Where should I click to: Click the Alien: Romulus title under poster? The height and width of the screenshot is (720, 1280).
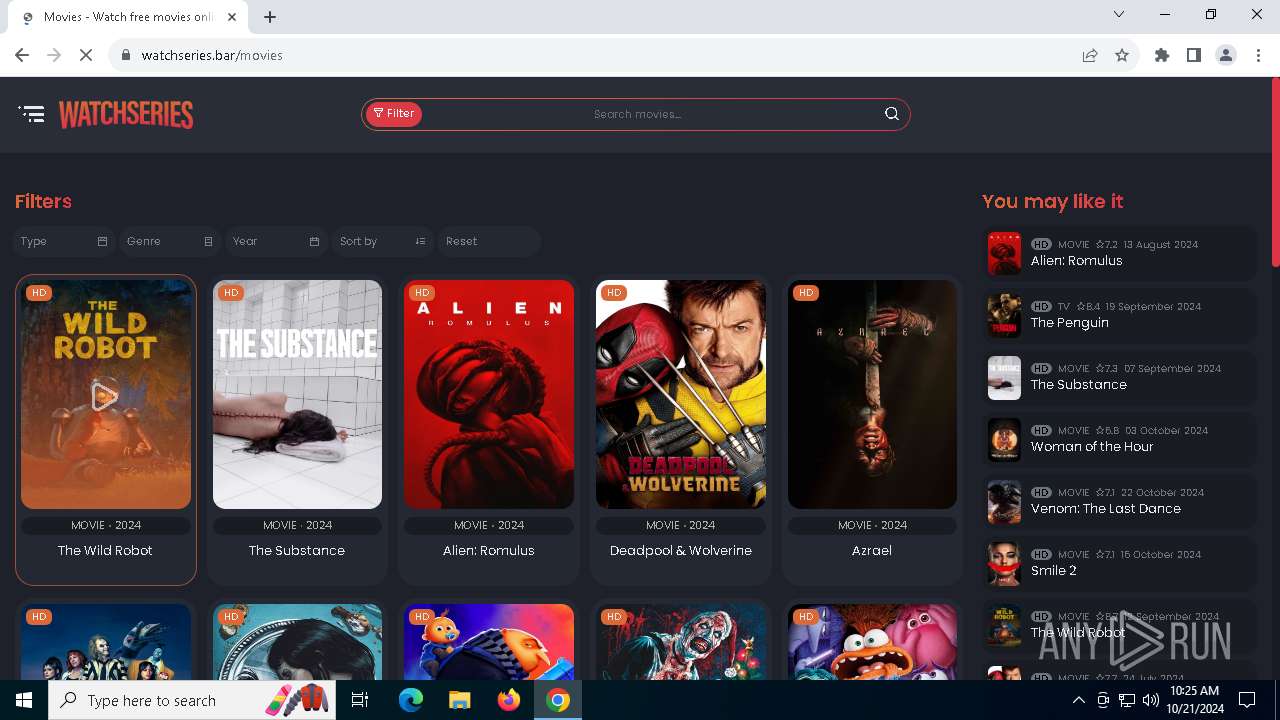pyautogui.click(x=489, y=550)
